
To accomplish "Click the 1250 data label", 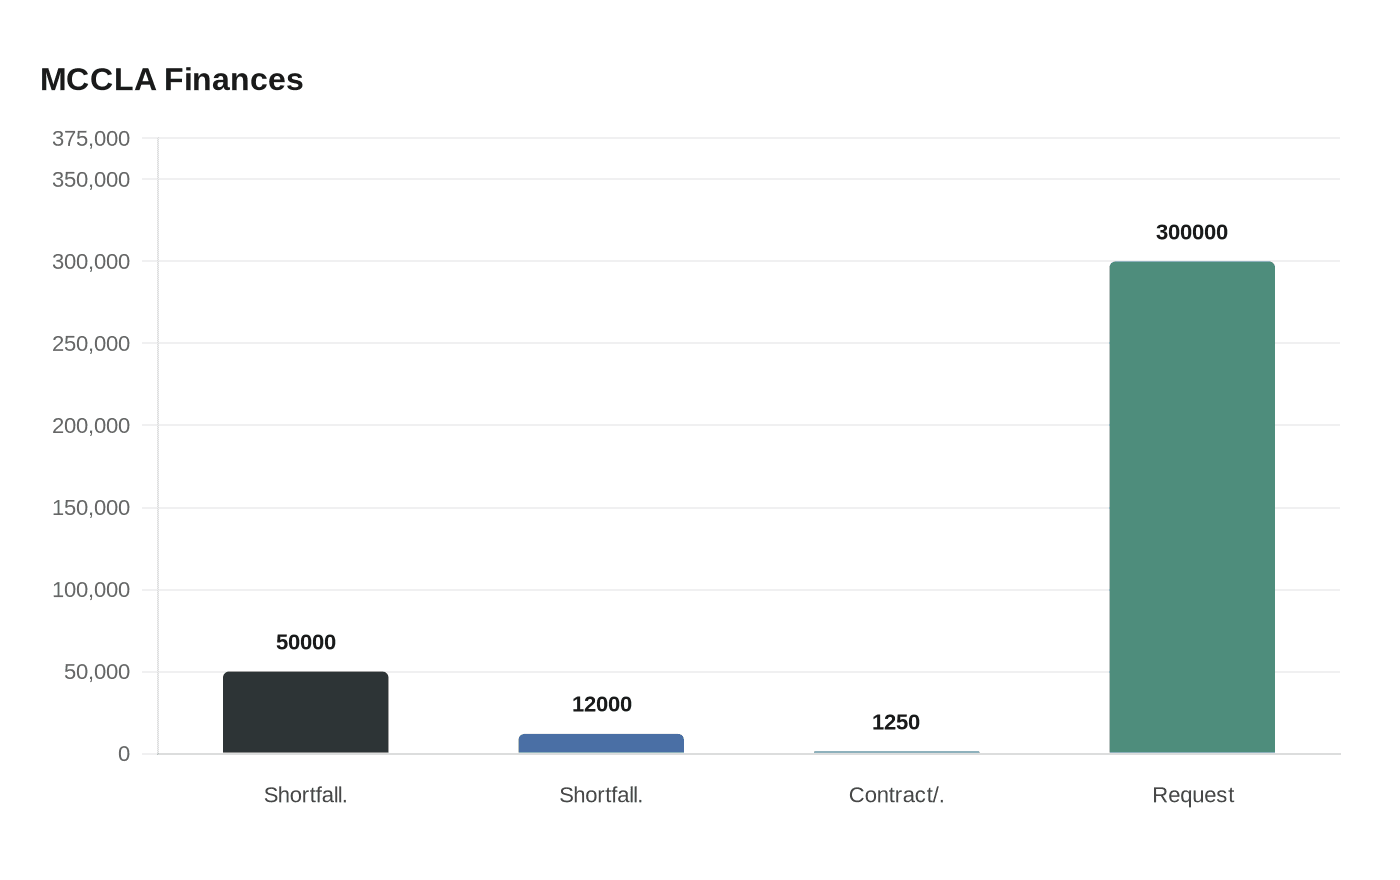I will click(896, 722).
